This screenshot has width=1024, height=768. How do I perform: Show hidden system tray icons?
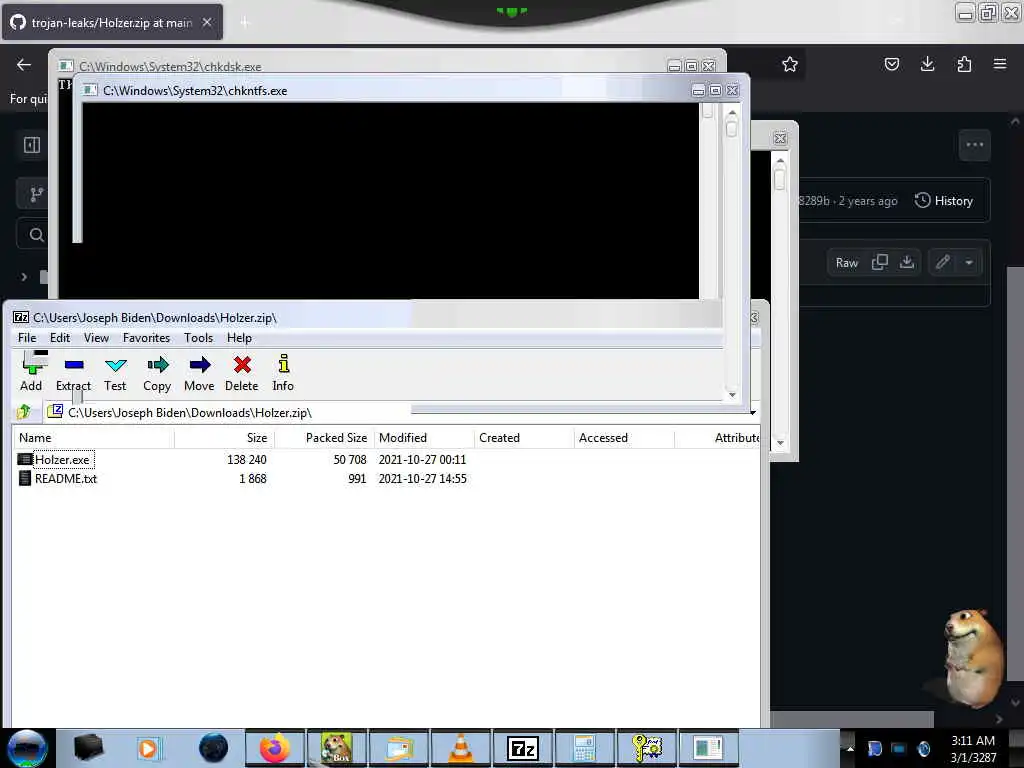point(850,748)
